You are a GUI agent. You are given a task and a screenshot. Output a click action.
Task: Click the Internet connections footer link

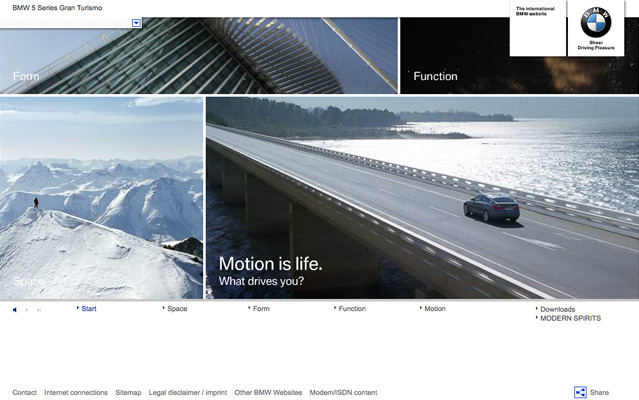point(76,393)
